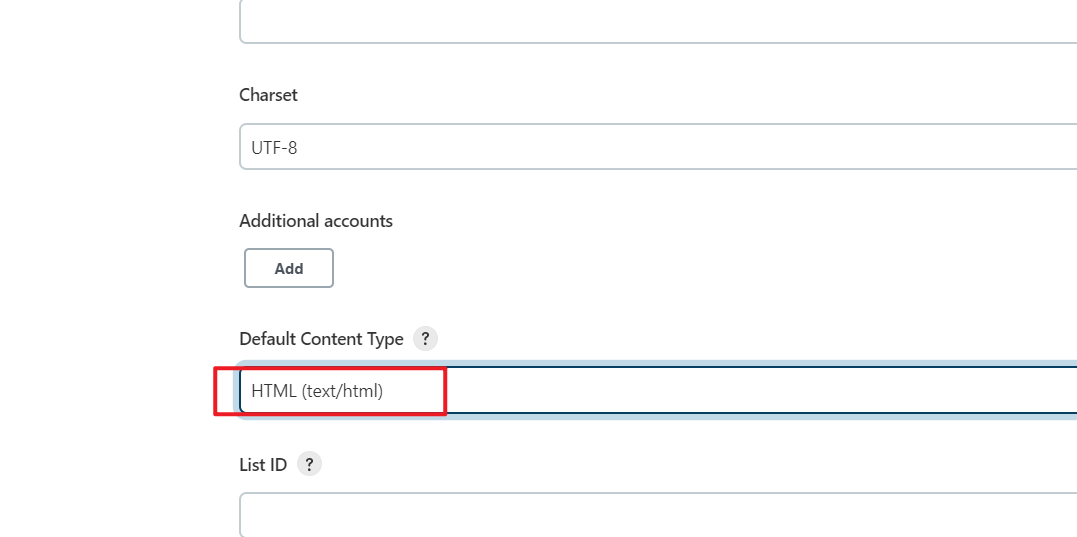This screenshot has height=537, width=1077.
Task: Open help for Default Content Type
Action: [425, 339]
